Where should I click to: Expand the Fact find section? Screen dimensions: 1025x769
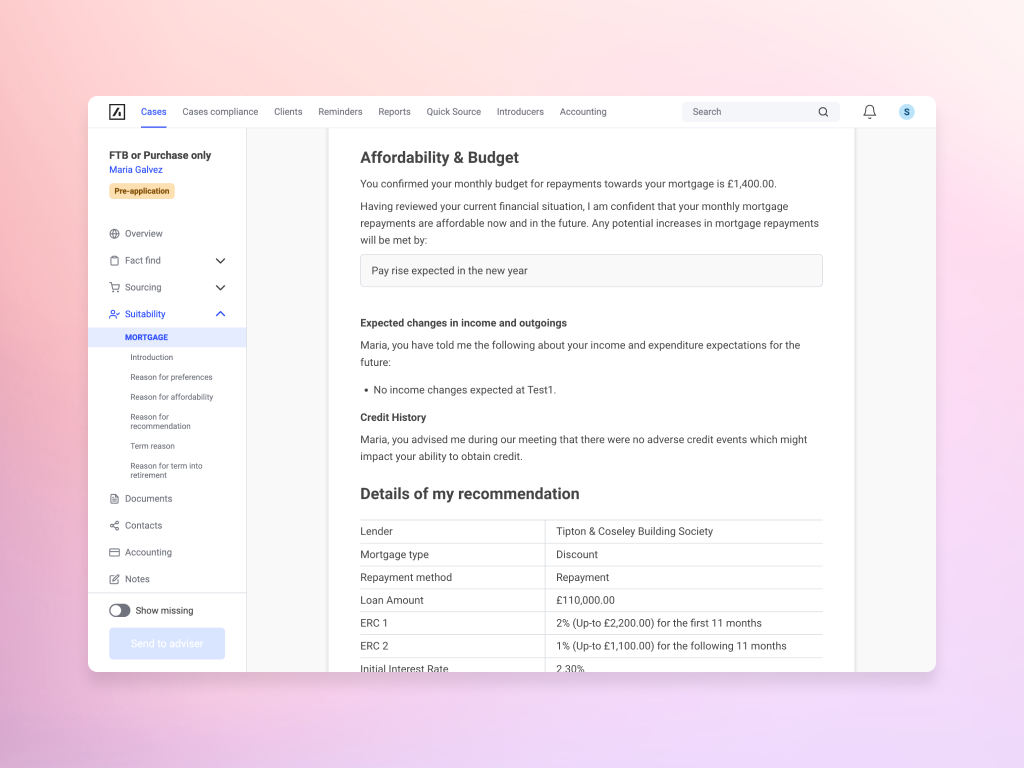pyautogui.click(x=220, y=261)
